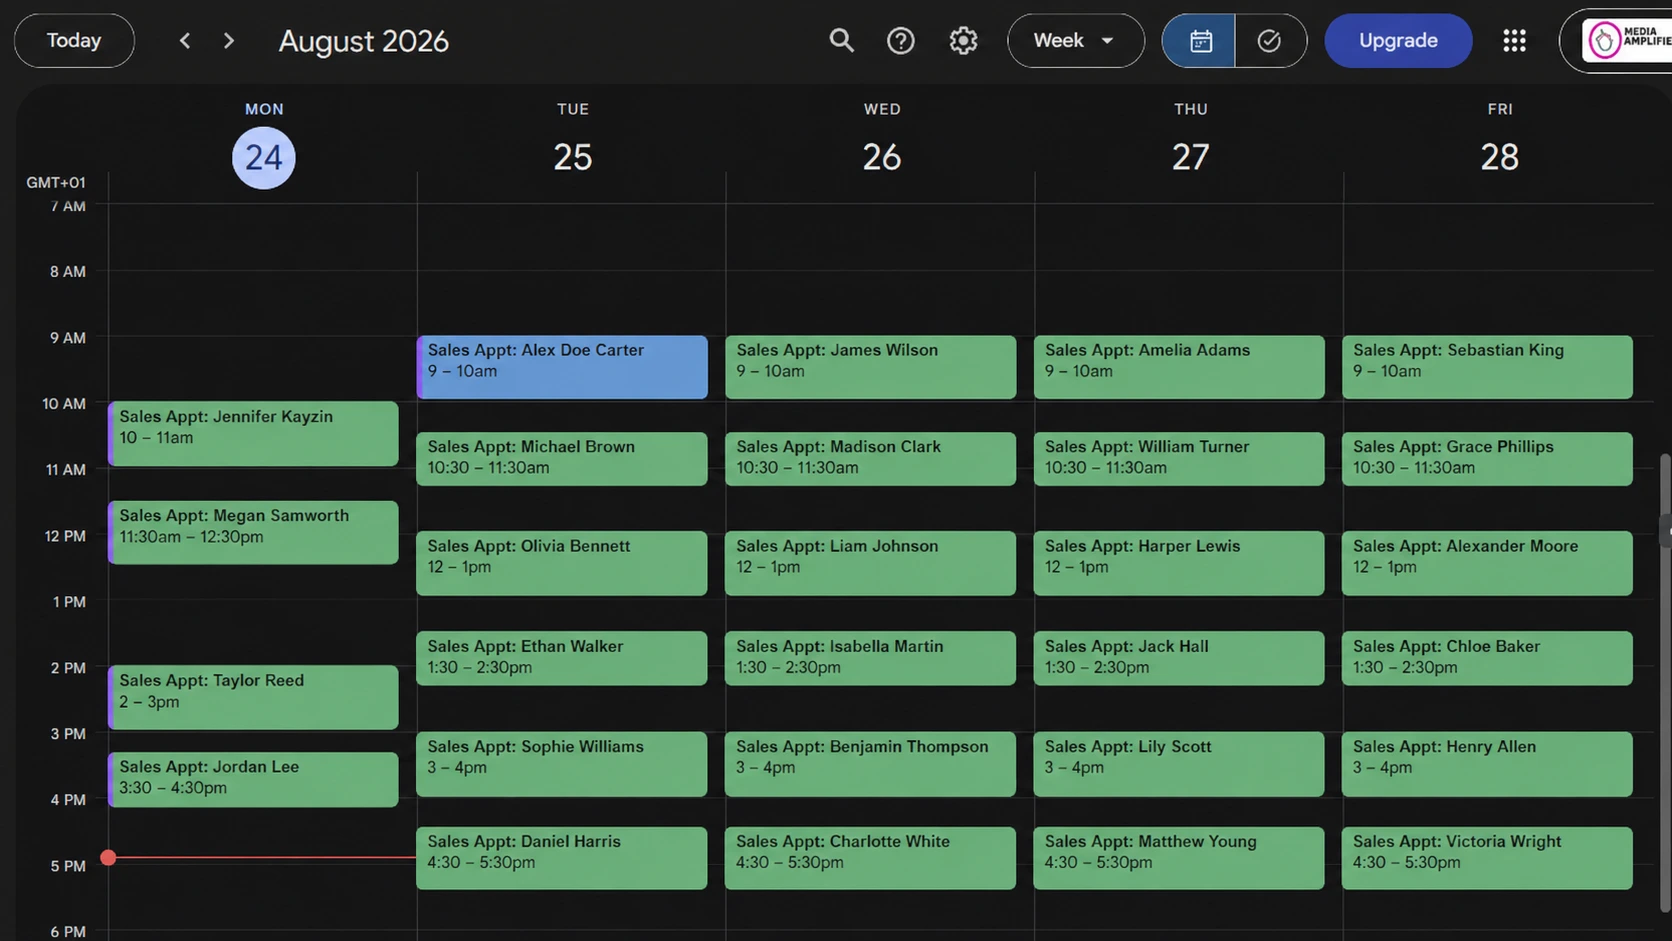The height and width of the screenshot is (941, 1672).
Task: Open the Media Amplifier account logo
Action: coord(1627,41)
